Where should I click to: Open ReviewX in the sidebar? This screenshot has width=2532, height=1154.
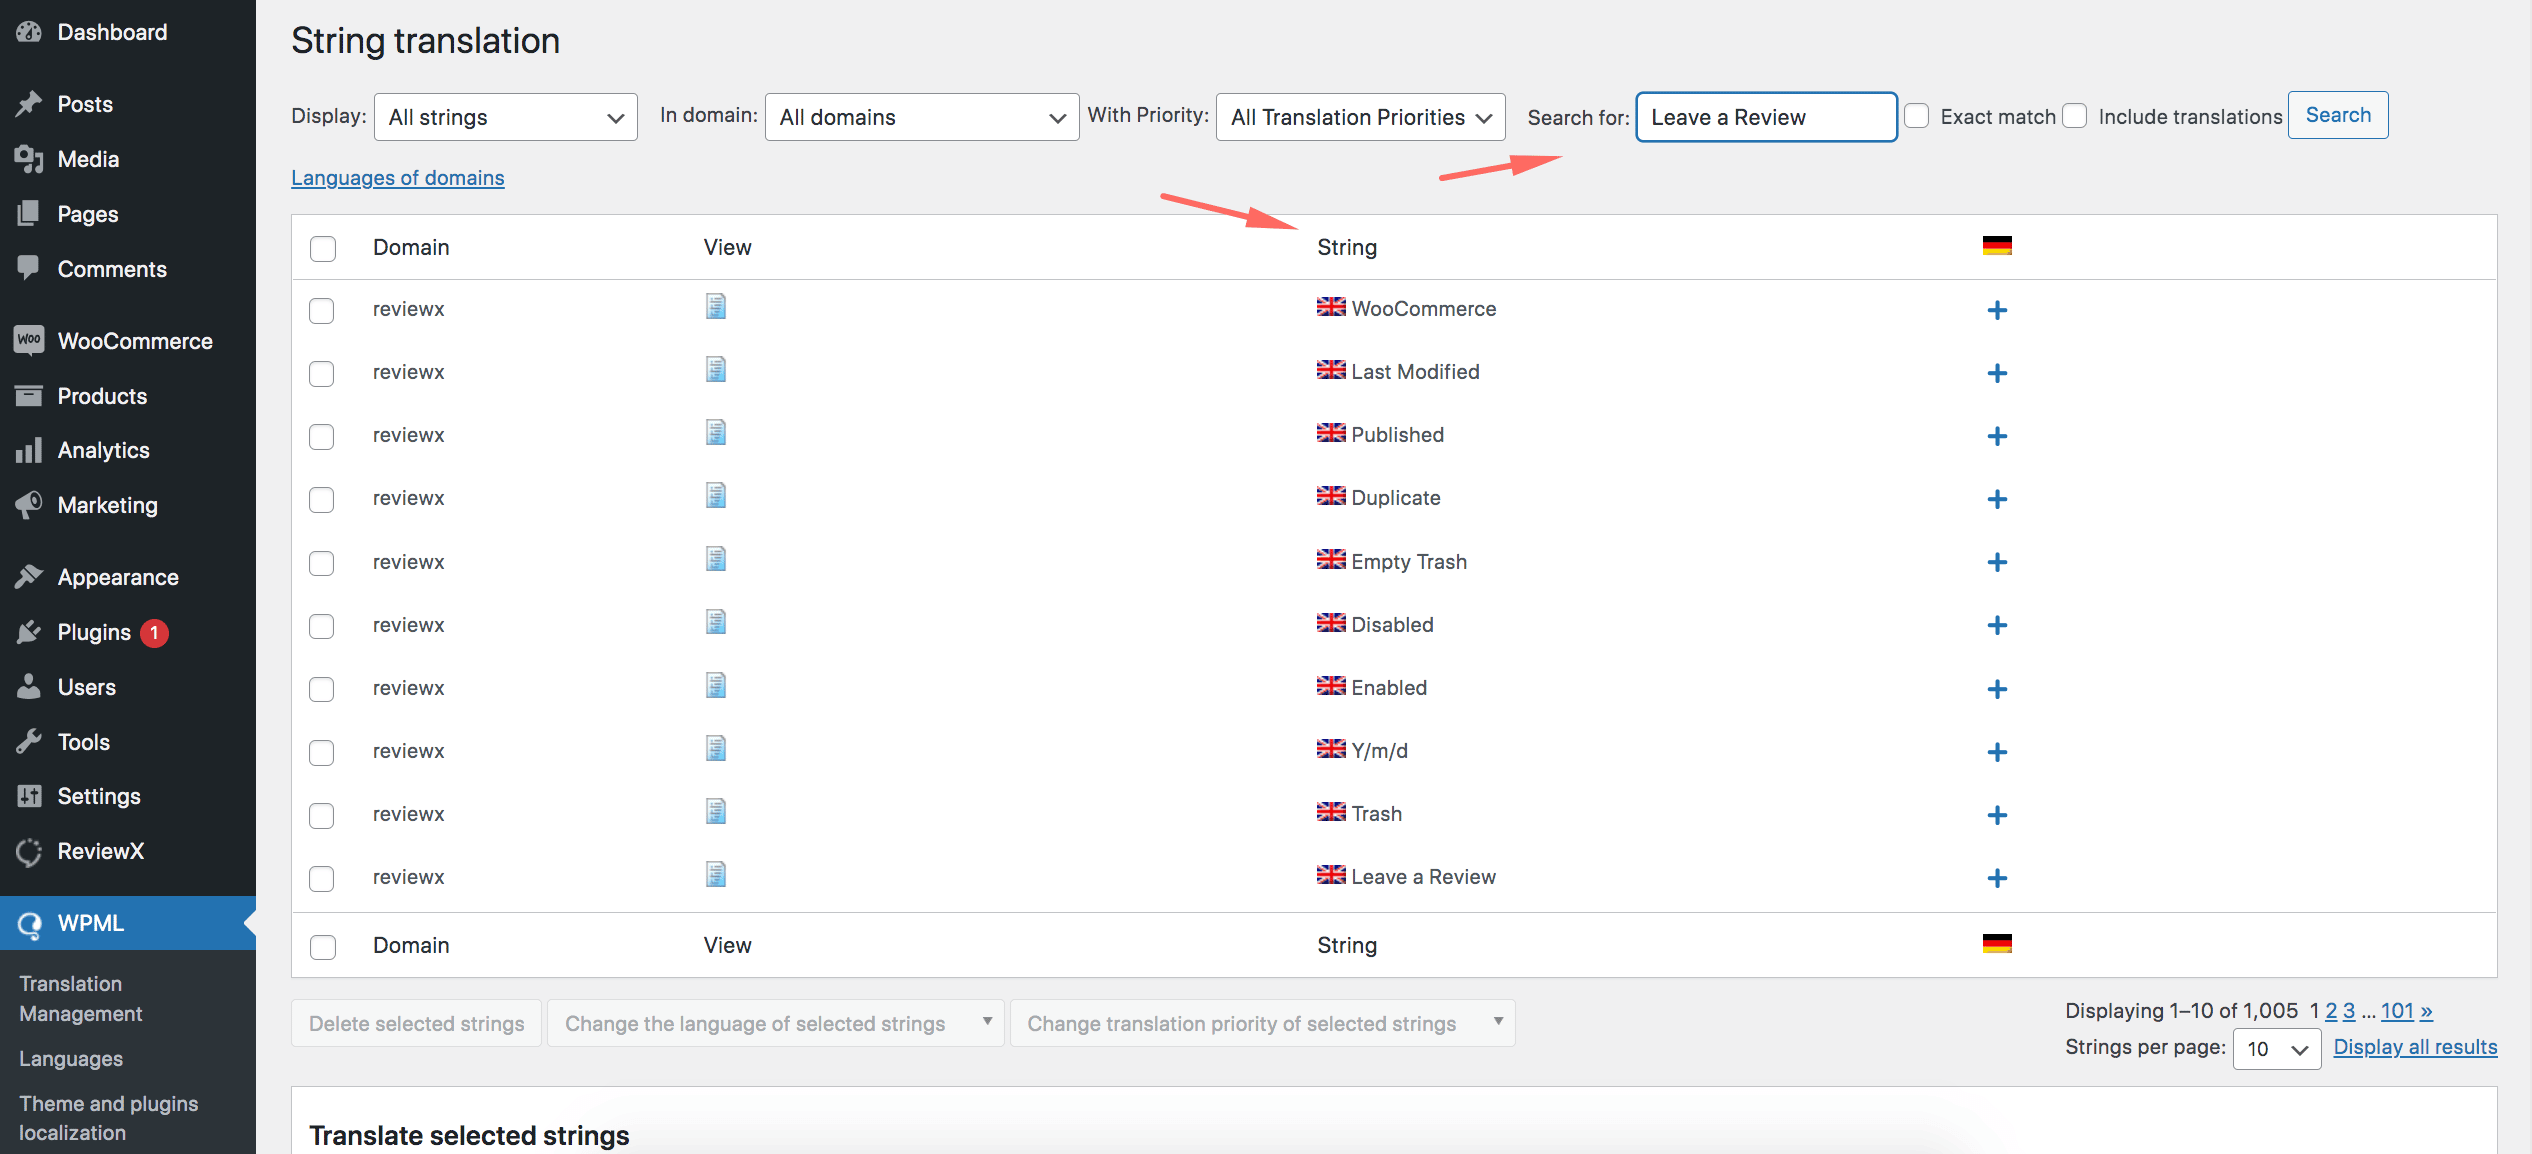[100, 851]
